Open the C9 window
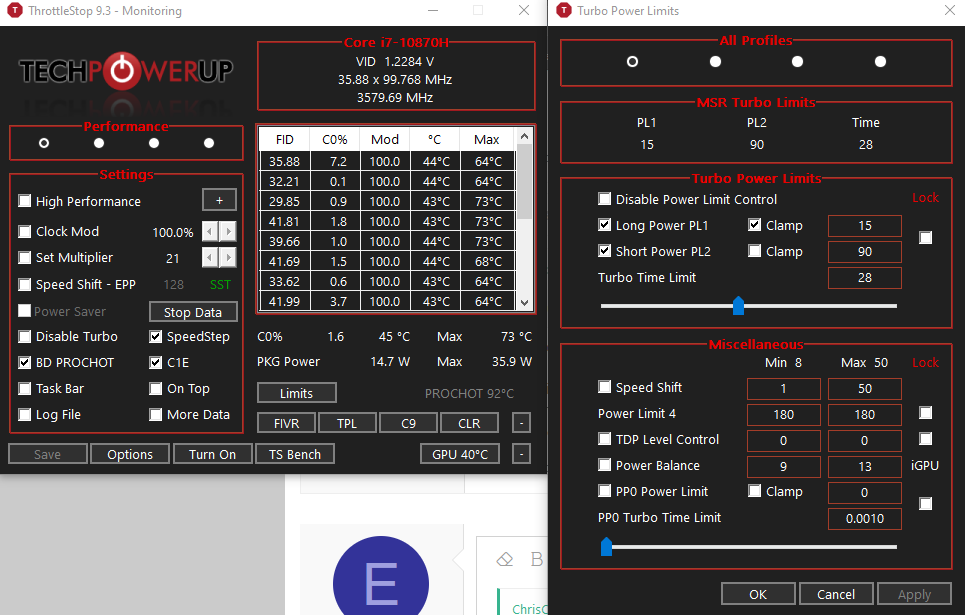This screenshot has height=615, width=965. click(408, 423)
